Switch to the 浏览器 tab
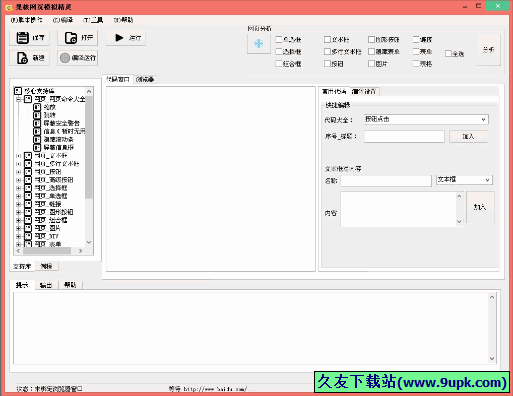Image resolution: width=513 pixels, height=396 pixels. [145, 79]
